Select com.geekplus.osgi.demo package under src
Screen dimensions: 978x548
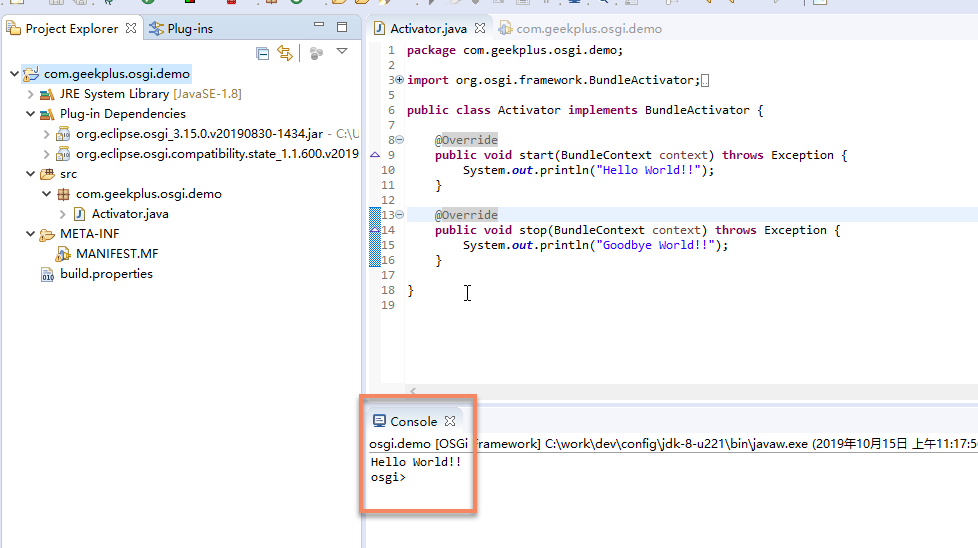coord(148,194)
